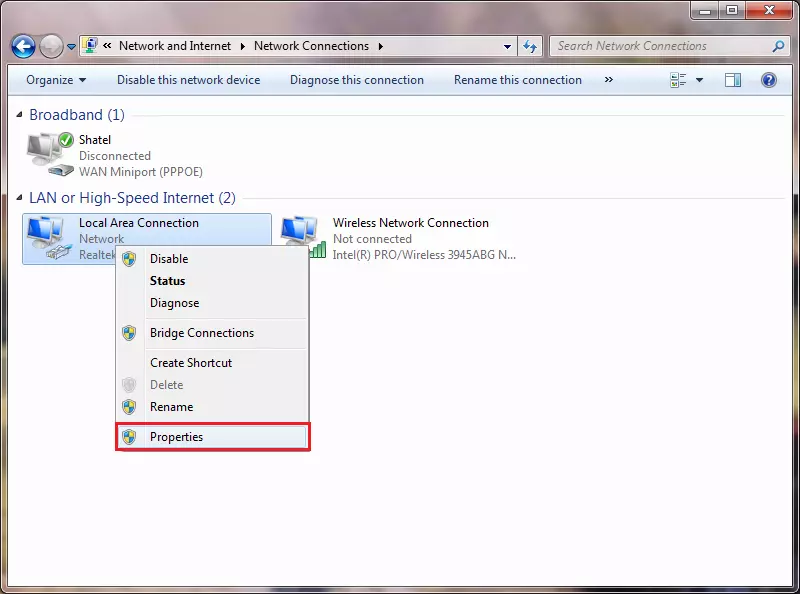Choose Bridge Connections from context menu
This screenshot has width=800, height=594.
[212, 333]
